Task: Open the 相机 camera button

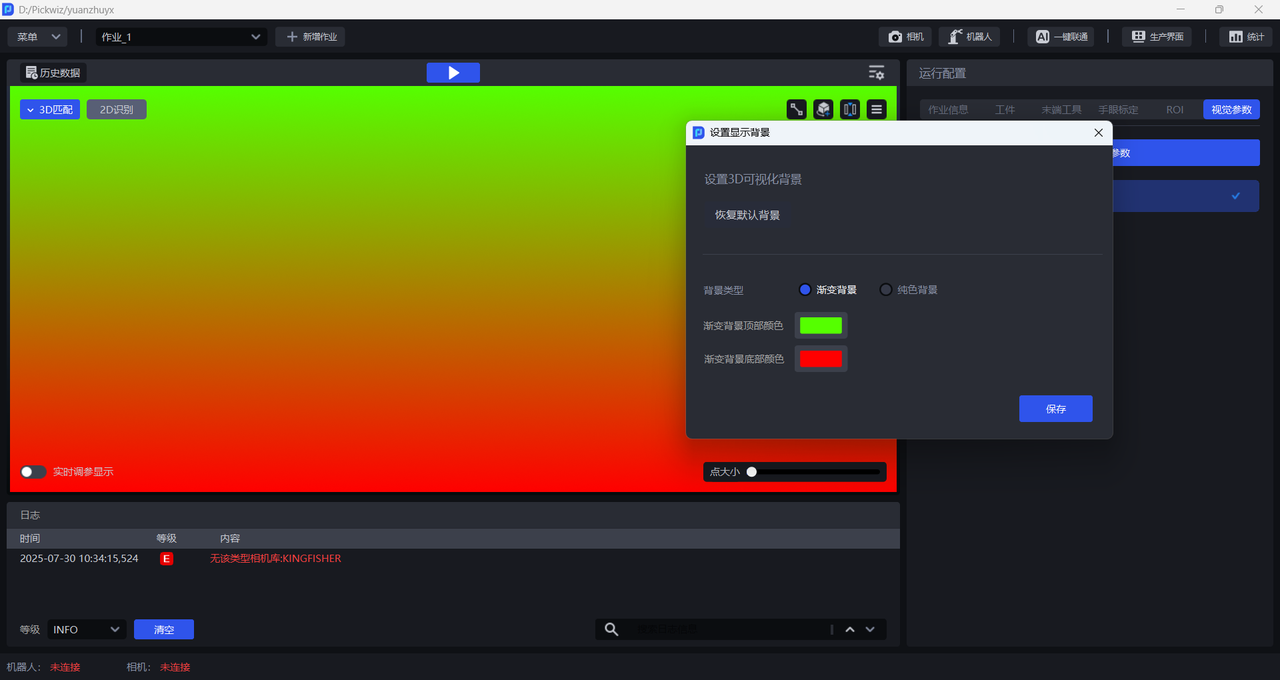Action: [906, 37]
